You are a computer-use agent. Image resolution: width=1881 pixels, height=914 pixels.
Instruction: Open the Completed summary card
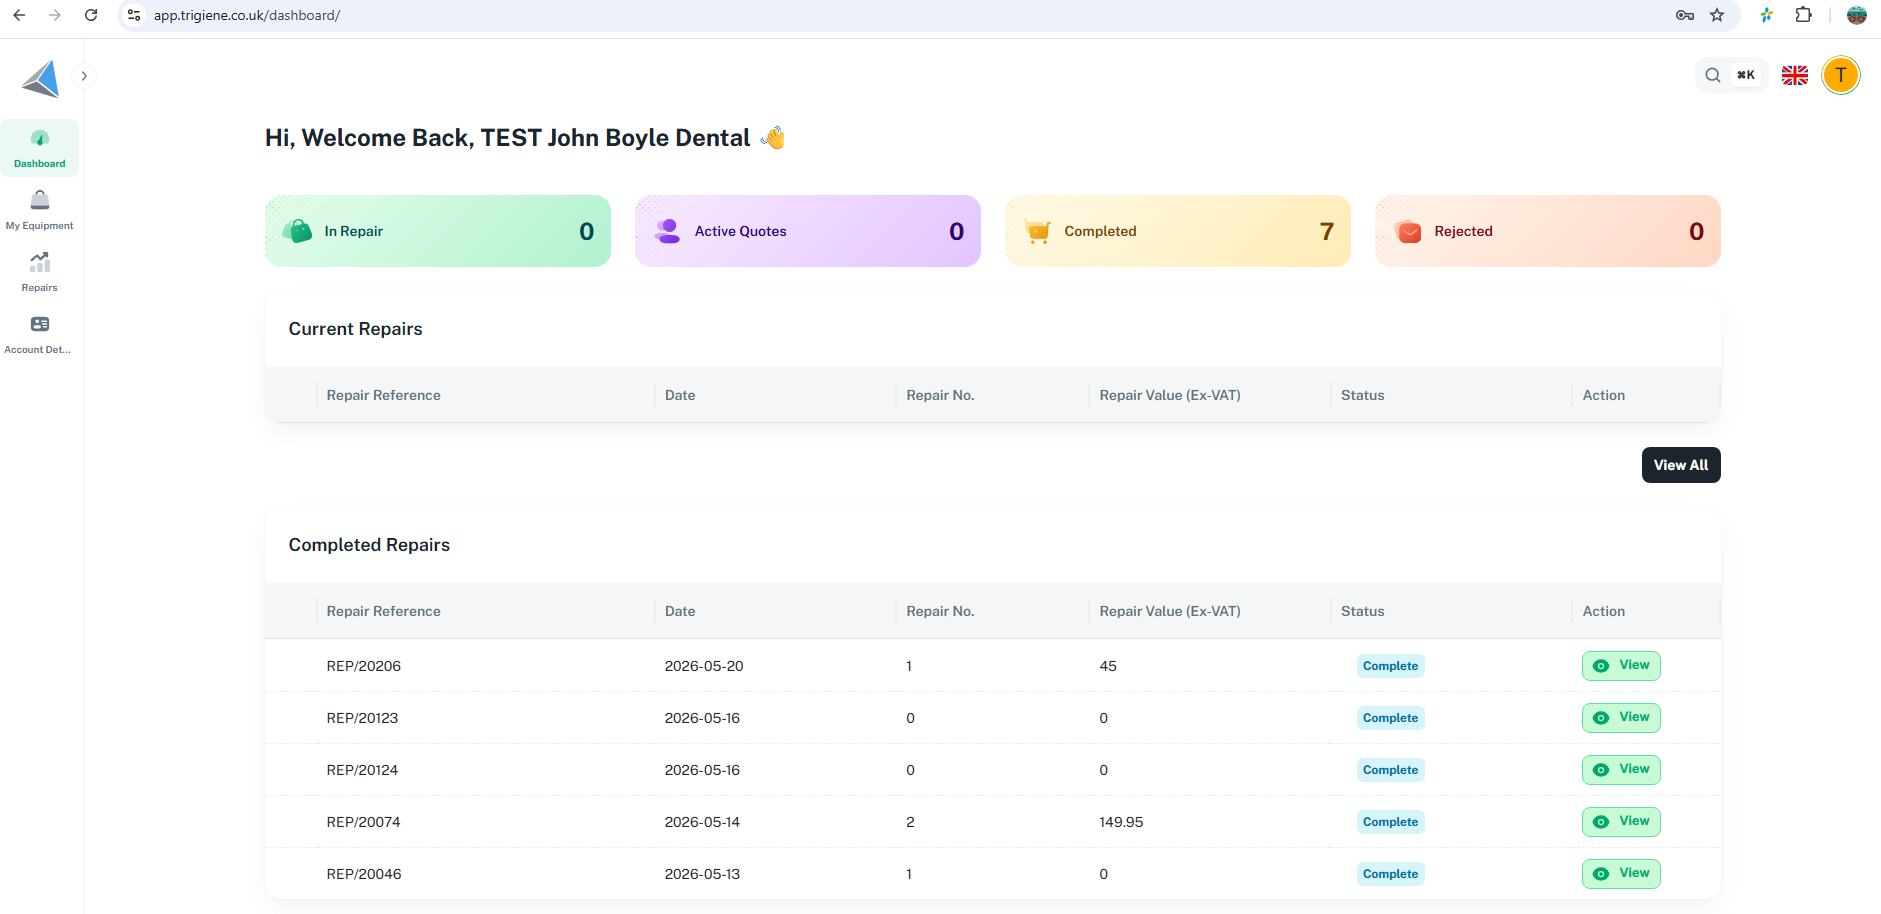point(1178,231)
